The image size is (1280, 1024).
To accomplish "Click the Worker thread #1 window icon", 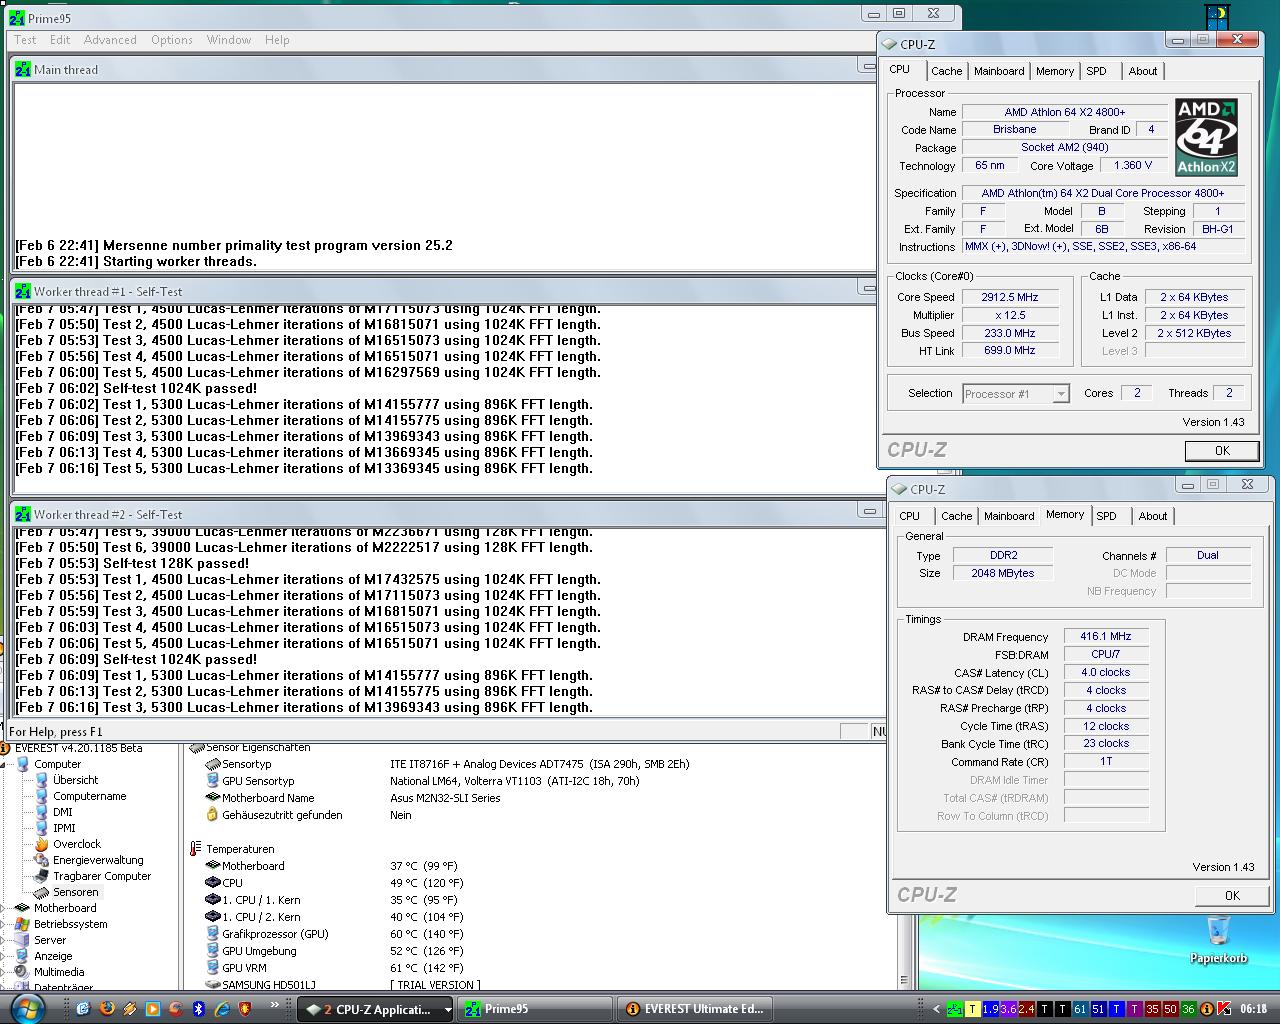I will point(23,292).
